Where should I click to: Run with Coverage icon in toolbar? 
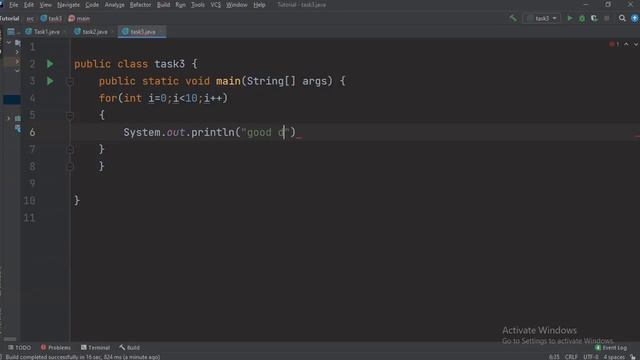[x=594, y=18]
